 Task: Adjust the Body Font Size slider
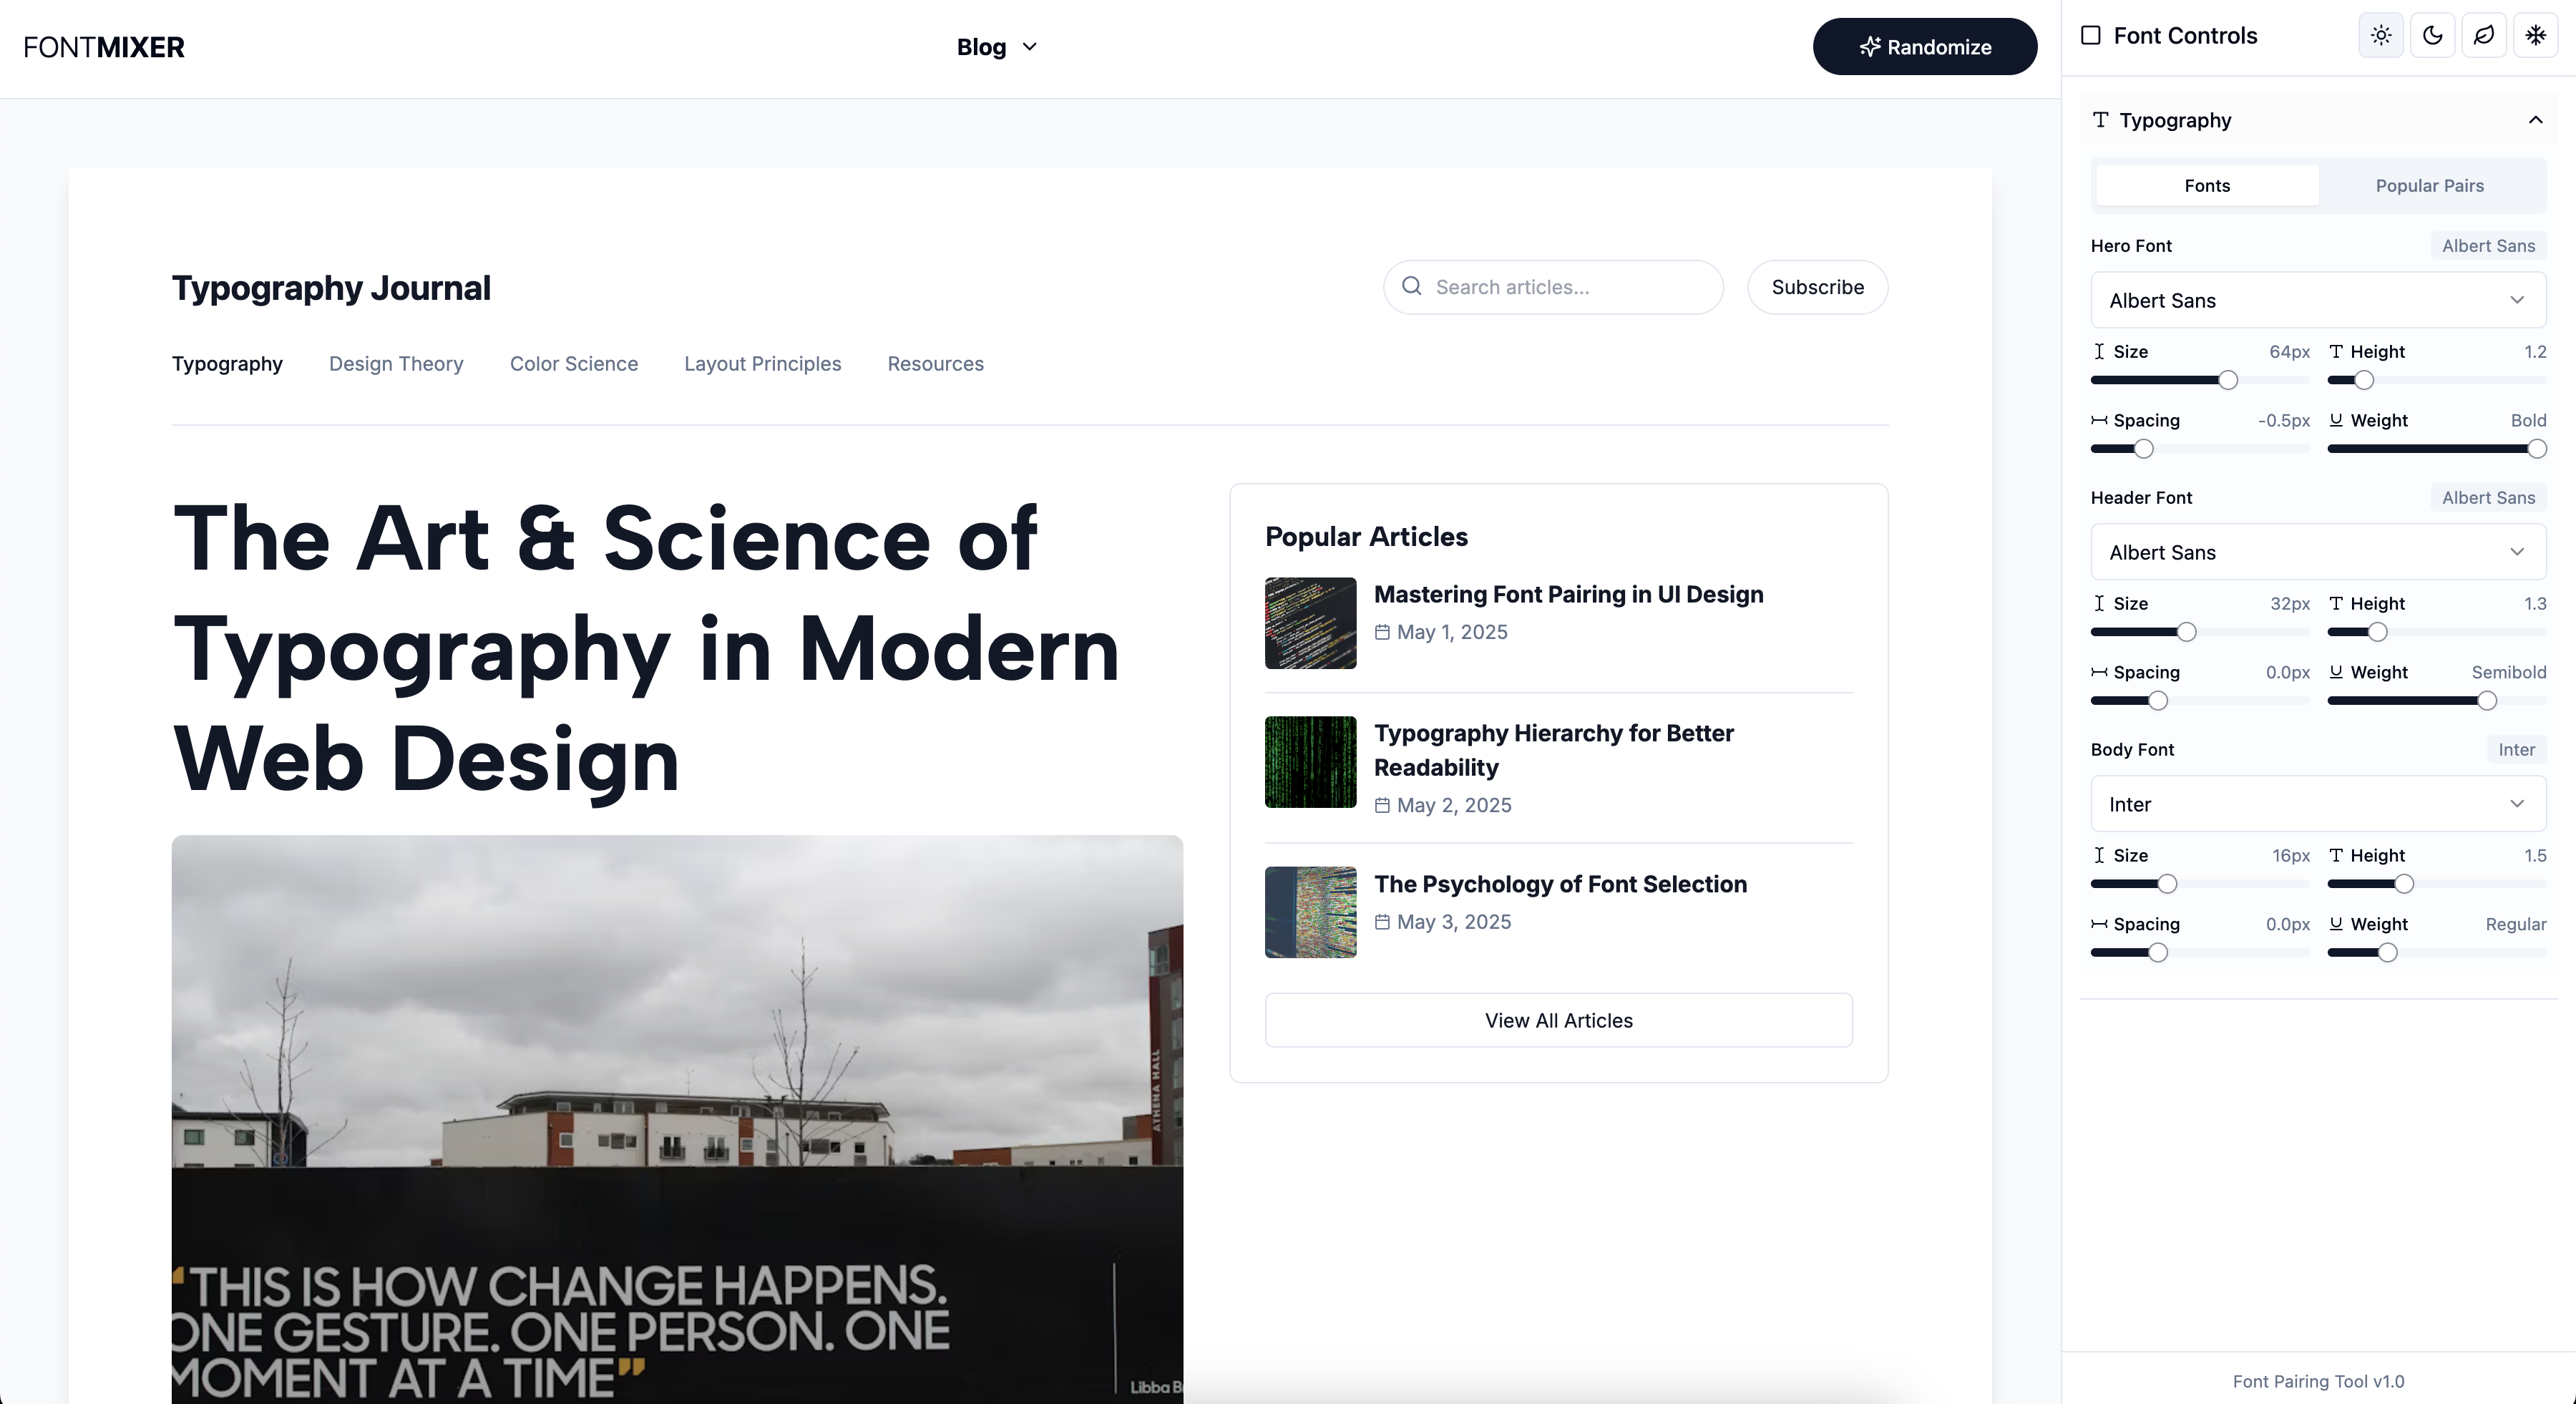coord(2200,884)
